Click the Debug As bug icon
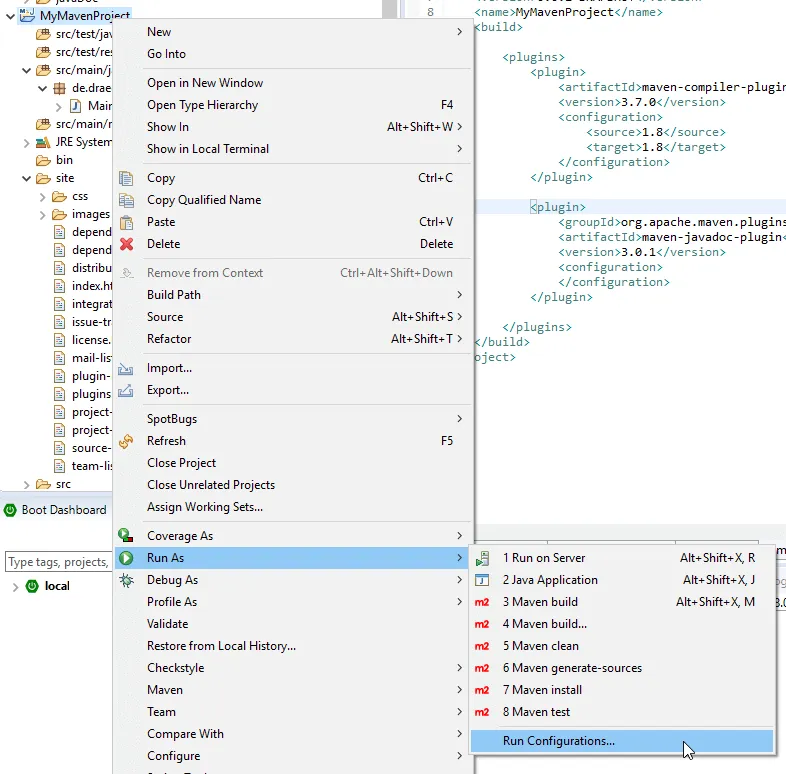The width and height of the screenshot is (786, 774). [126, 580]
